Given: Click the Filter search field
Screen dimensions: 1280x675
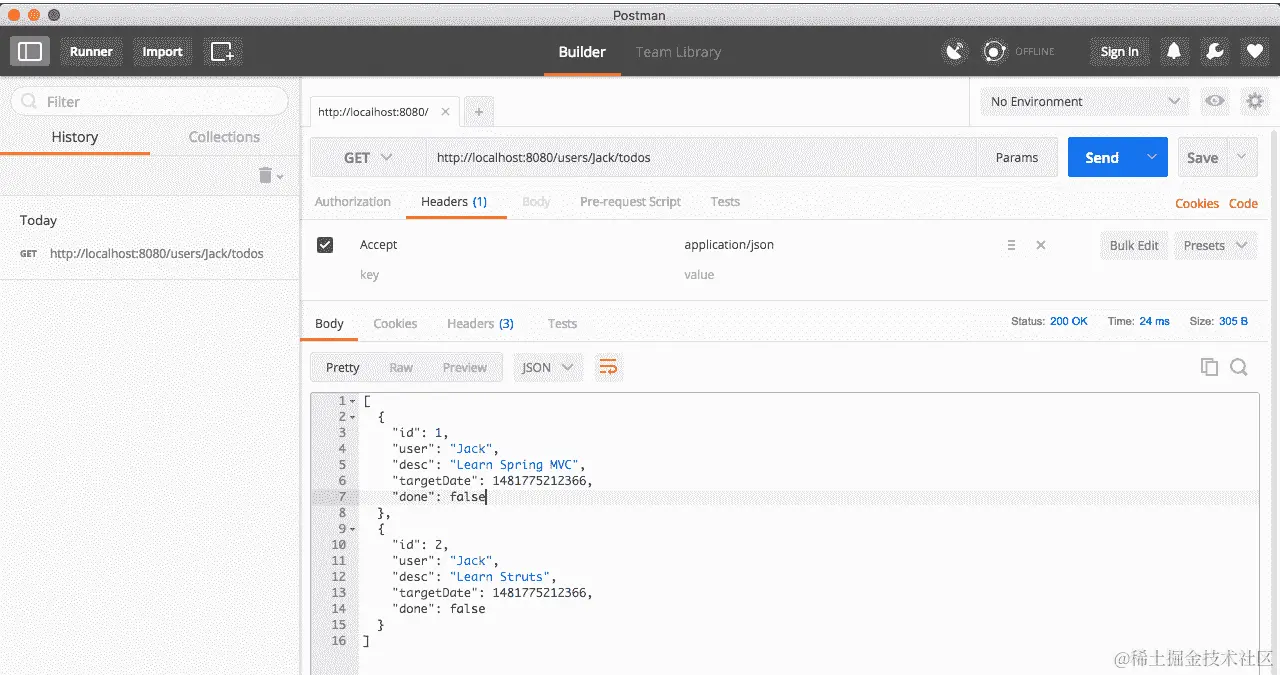Looking at the screenshot, I should coord(149,101).
